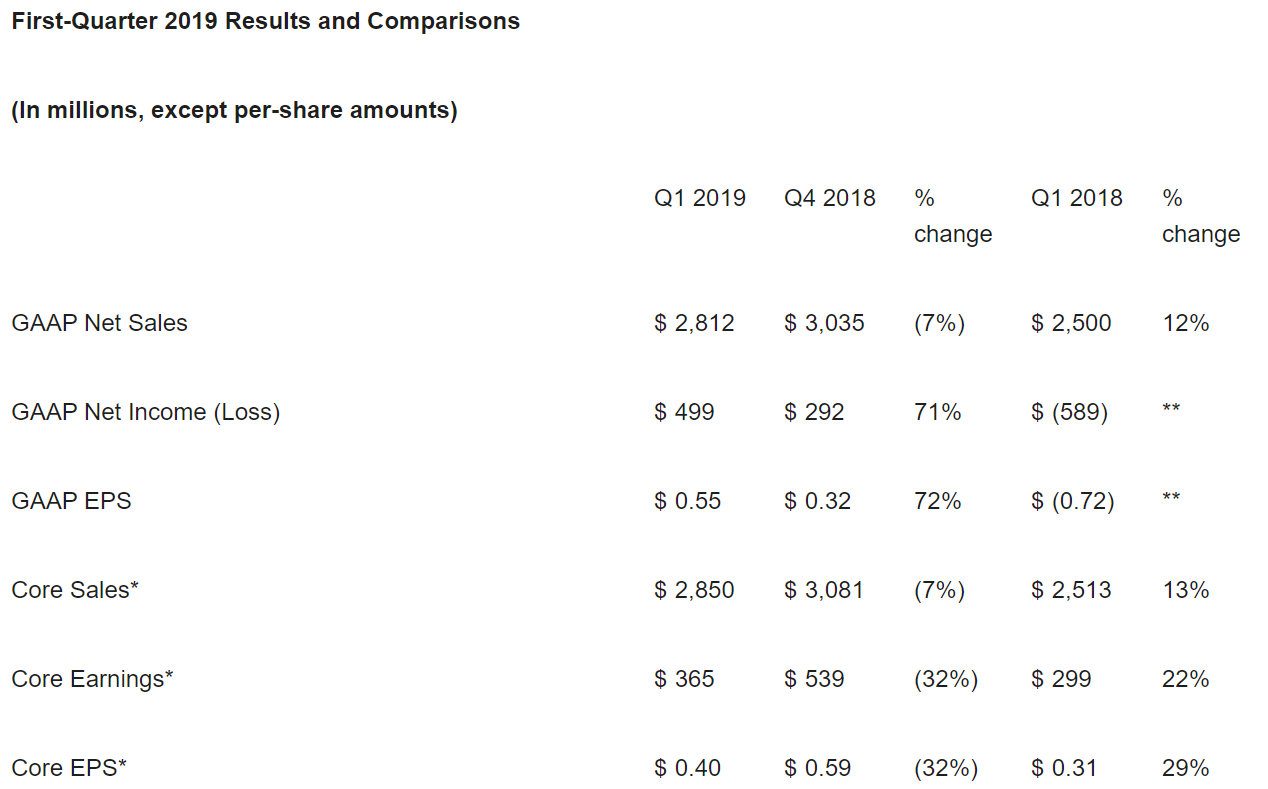Select the Q1 2018 column header
Screen dimensions: 1268x789
coord(1076,198)
